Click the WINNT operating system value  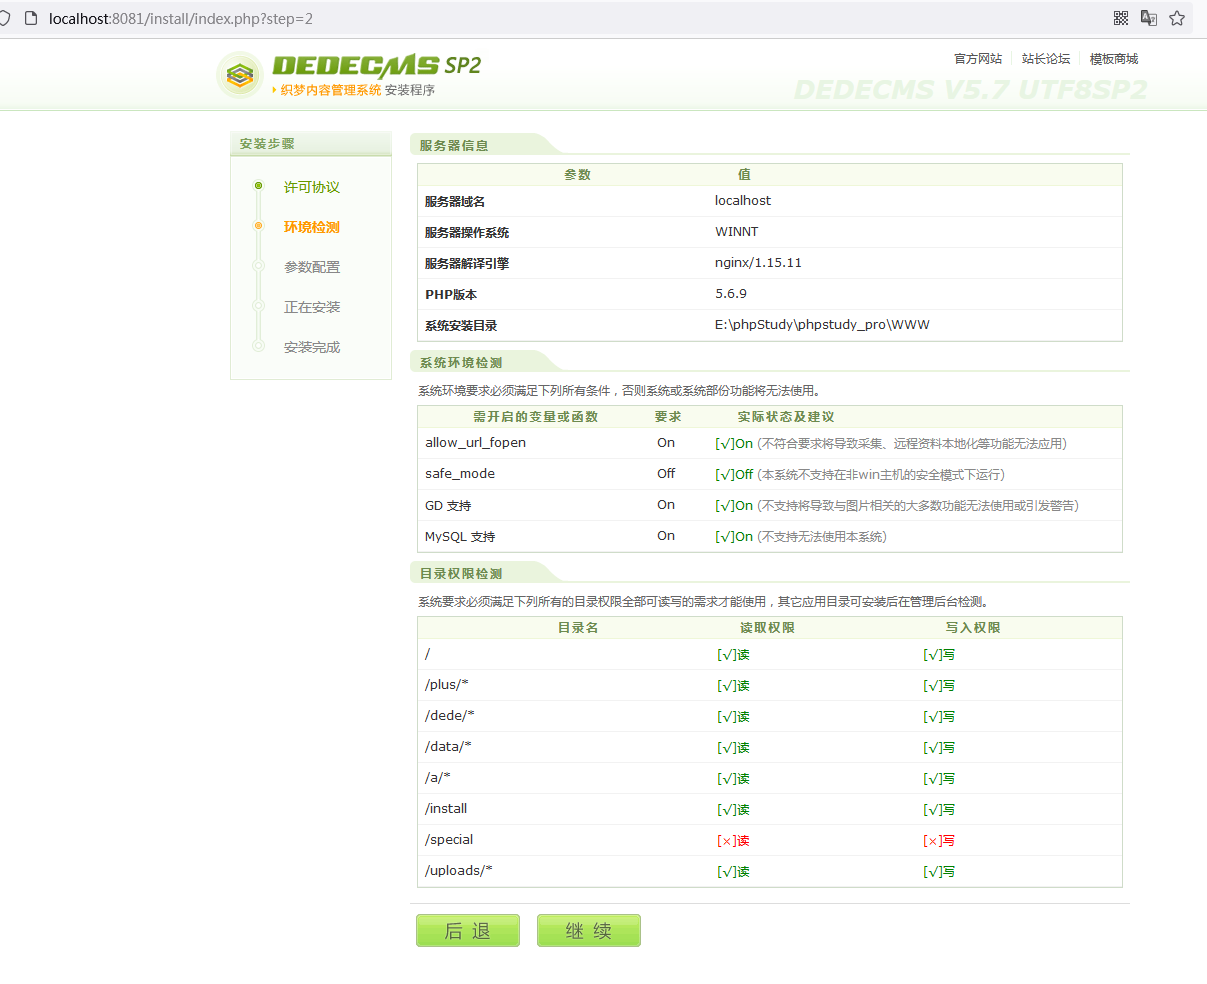tap(737, 231)
